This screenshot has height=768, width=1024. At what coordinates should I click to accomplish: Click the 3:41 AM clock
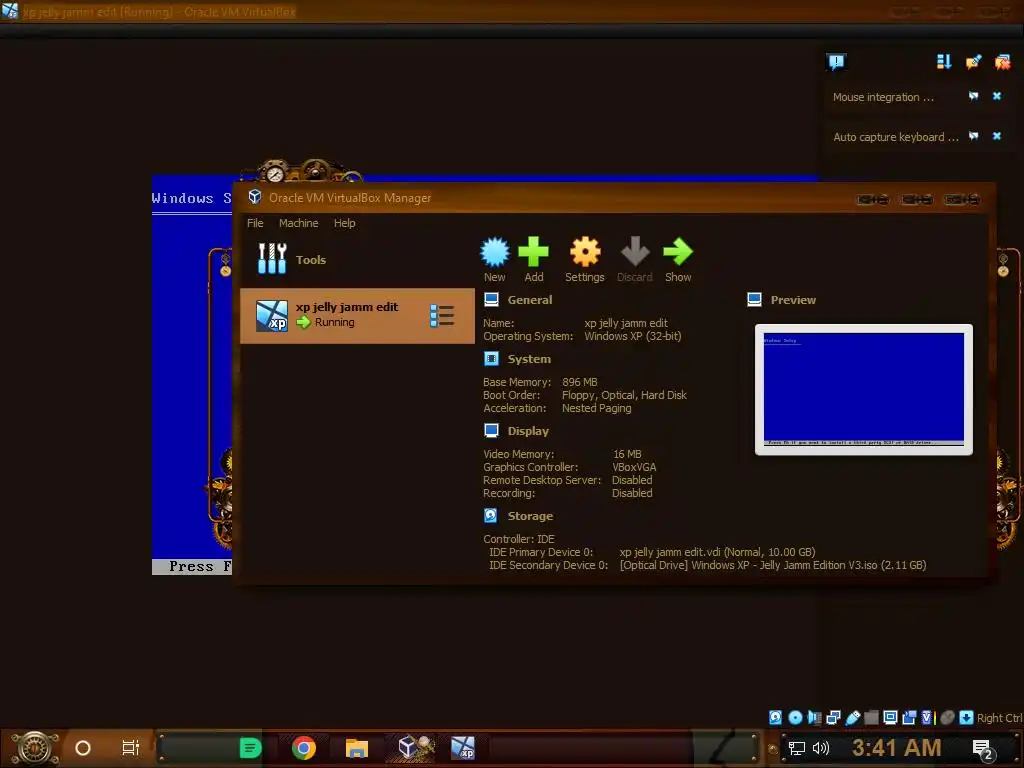pyautogui.click(x=896, y=747)
